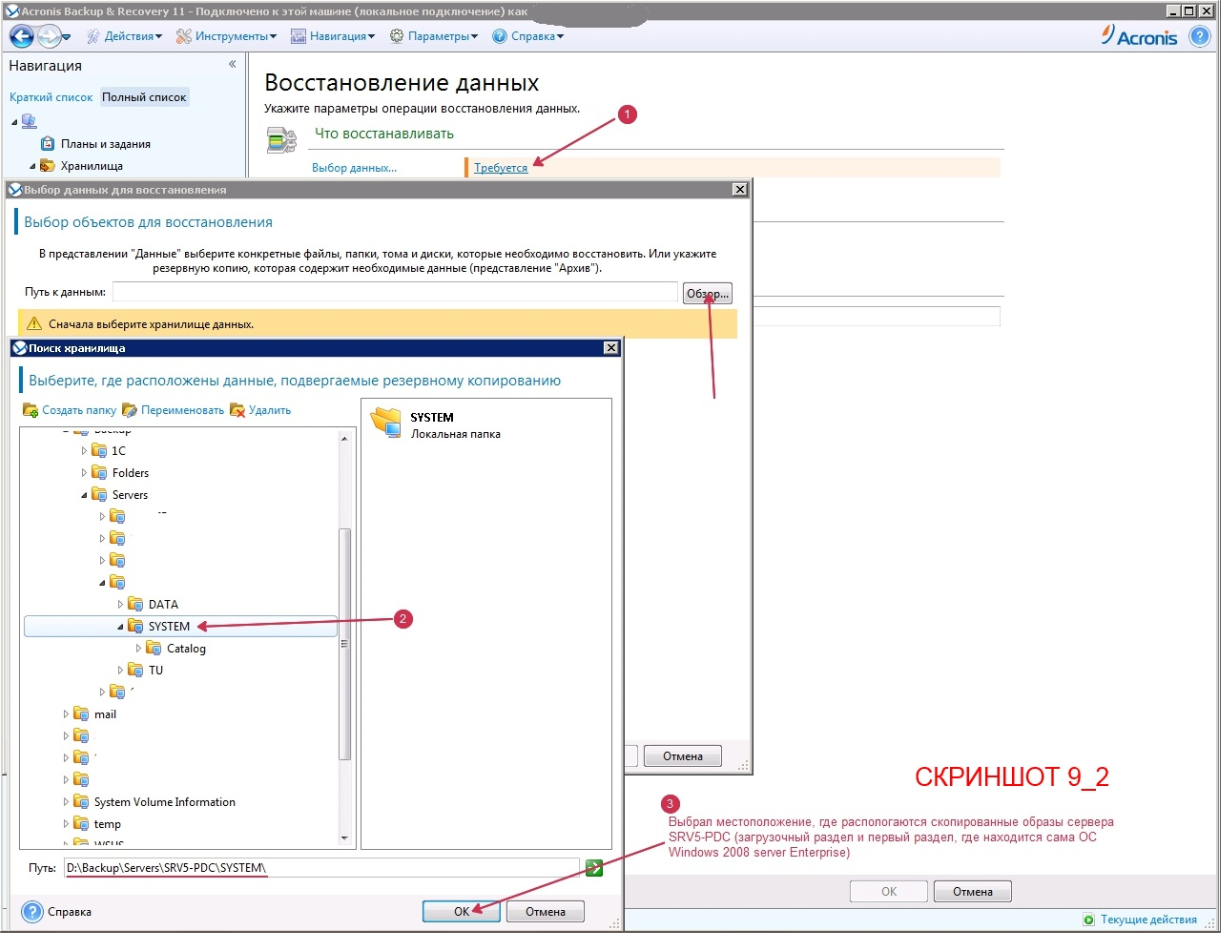Select the Catalog folder
The width and height of the screenshot is (1221, 933).
click(186, 649)
